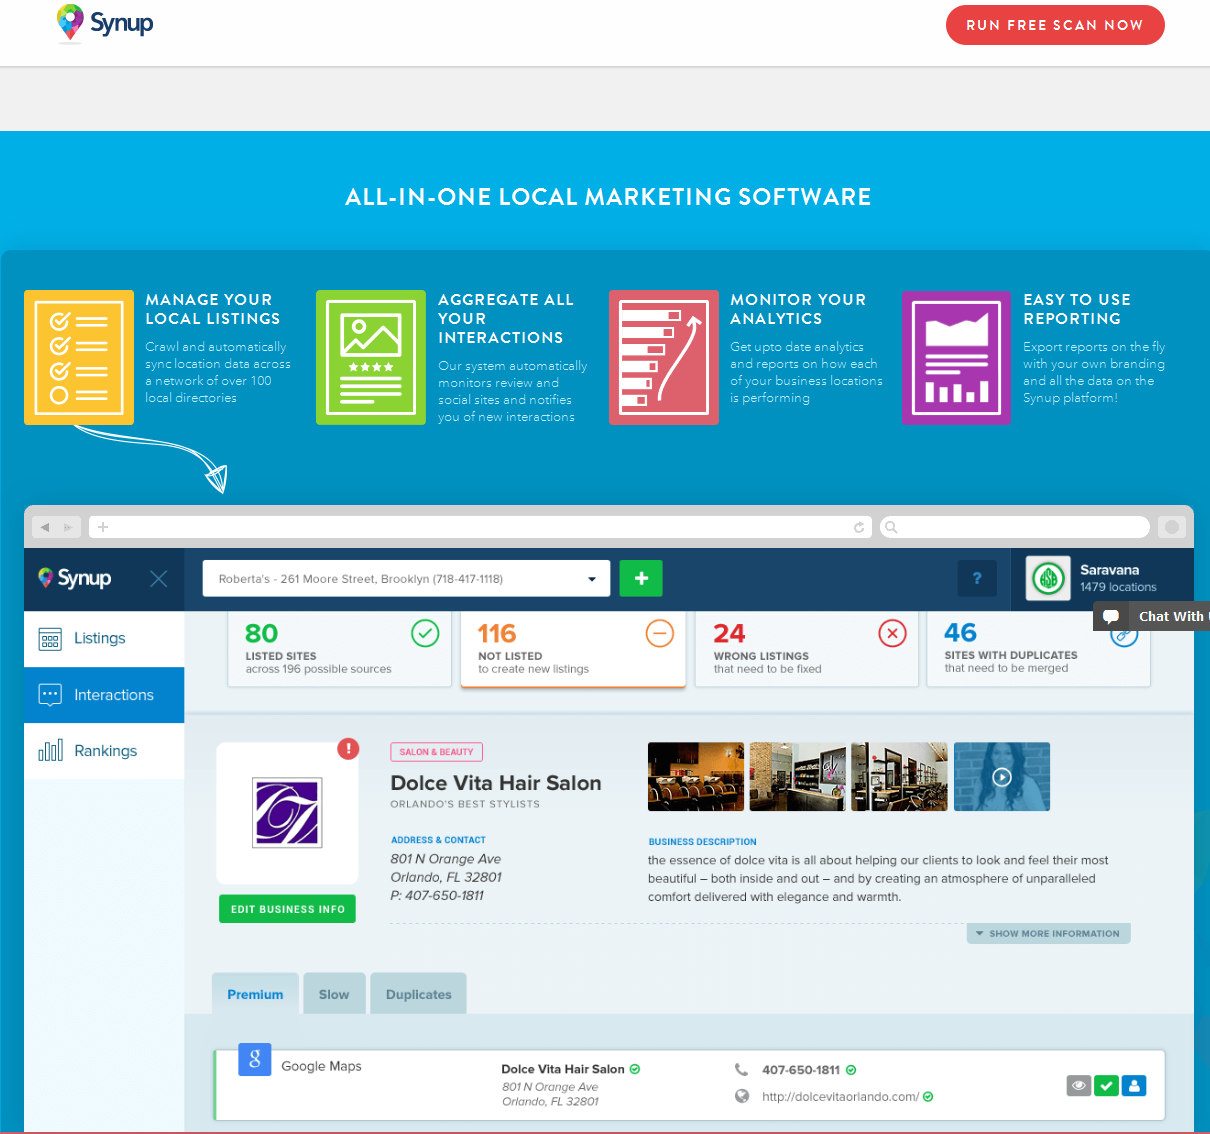Screen dimensions: 1210x1134
Task: Click the Monitor Your Analytics red chart icon
Action: point(664,358)
